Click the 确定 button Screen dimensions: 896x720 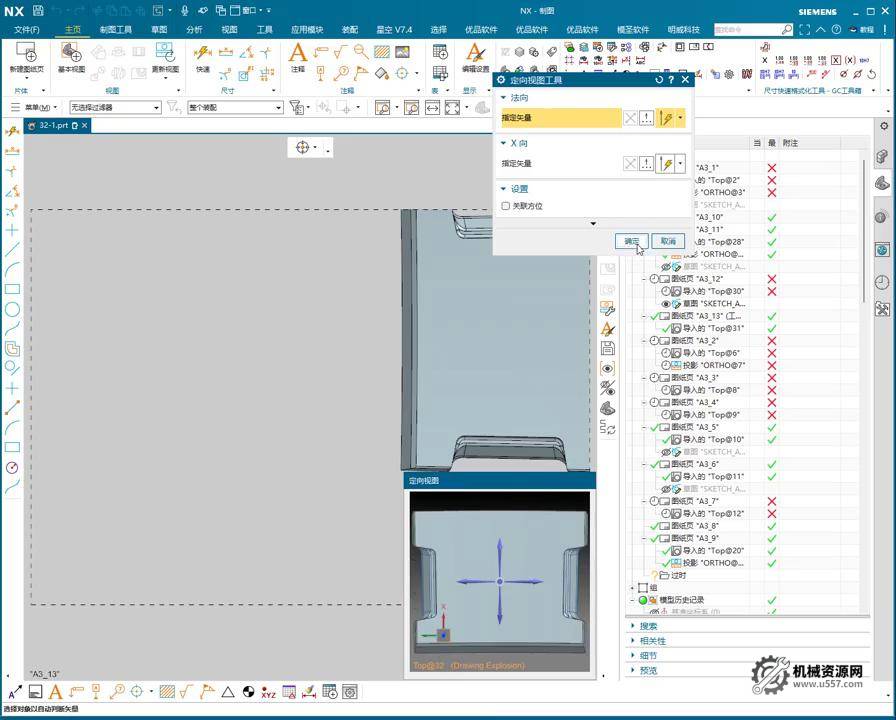tap(632, 241)
